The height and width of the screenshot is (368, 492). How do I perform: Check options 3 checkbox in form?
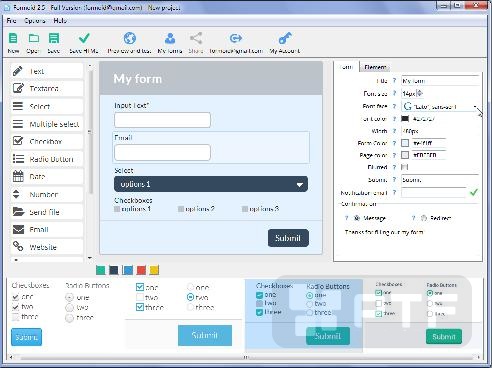(245, 209)
